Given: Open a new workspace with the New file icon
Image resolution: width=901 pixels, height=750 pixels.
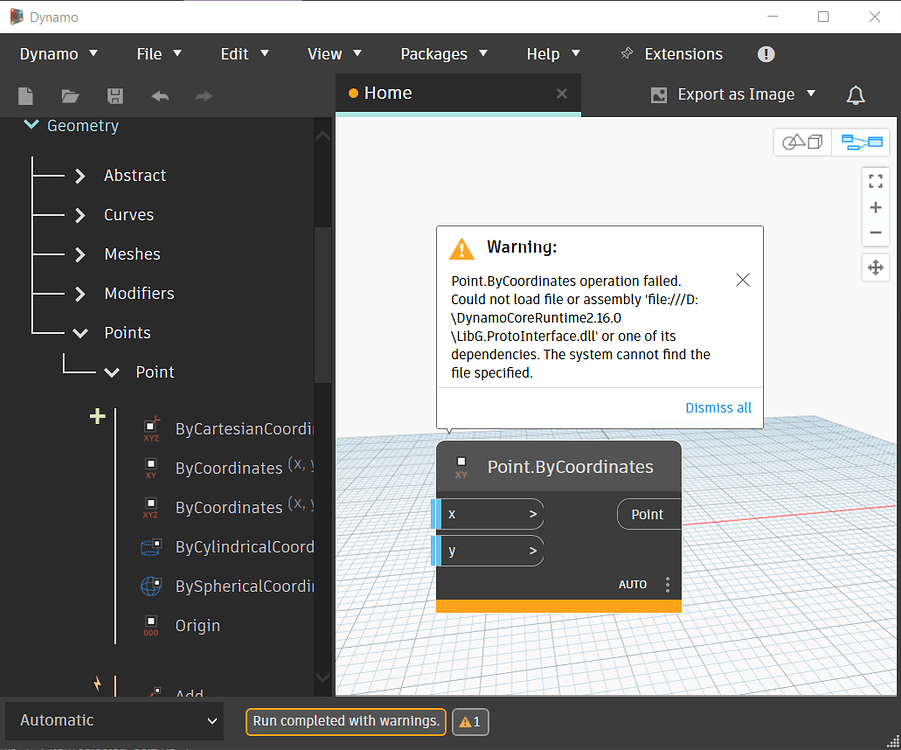Looking at the screenshot, I should point(25,96).
